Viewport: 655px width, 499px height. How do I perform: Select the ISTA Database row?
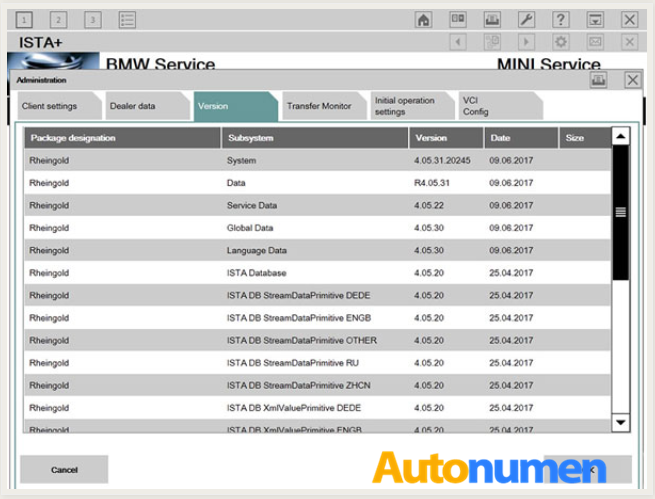tap(317, 273)
